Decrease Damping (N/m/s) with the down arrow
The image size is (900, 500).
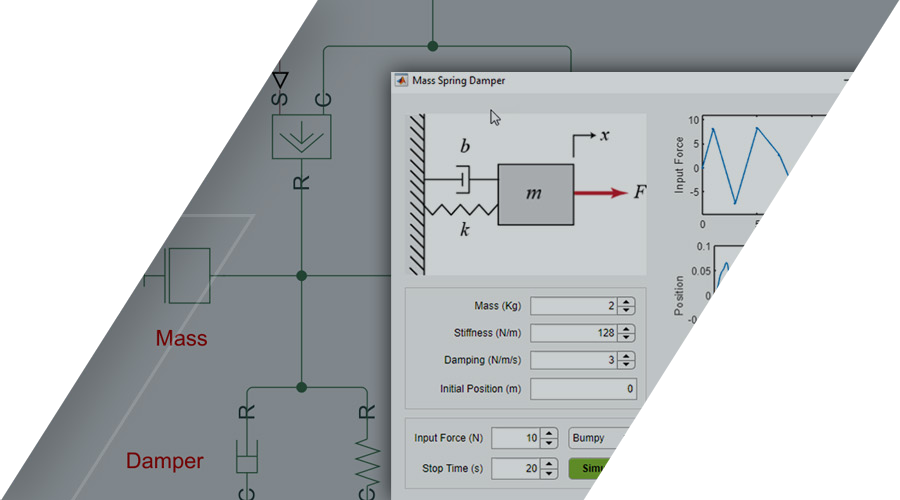(x=626, y=365)
